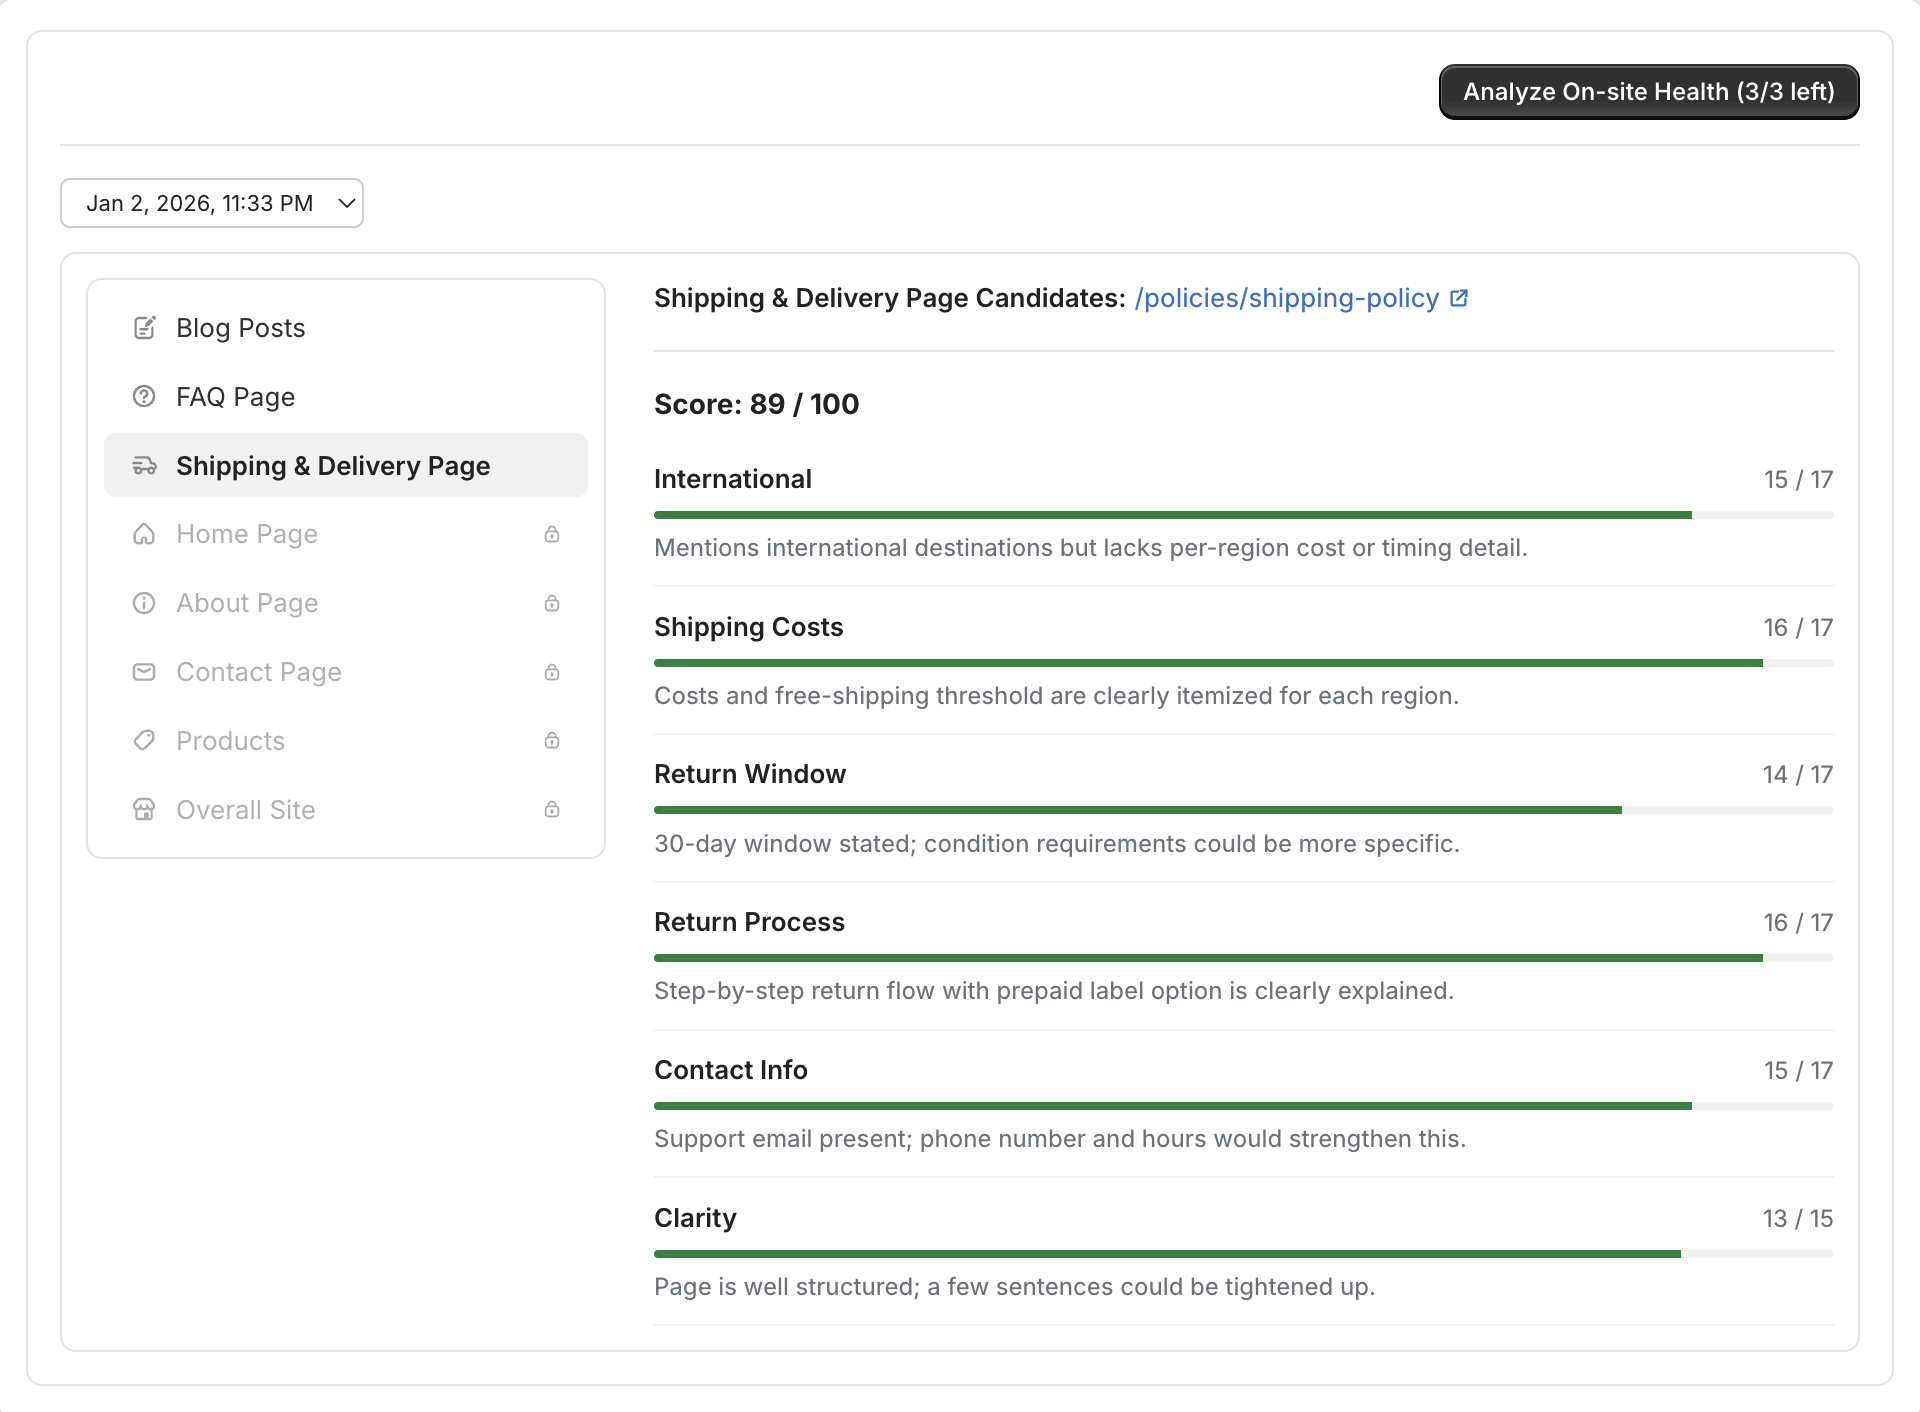
Task: Click the International score progress bar
Action: pyautogui.click(x=1244, y=515)
